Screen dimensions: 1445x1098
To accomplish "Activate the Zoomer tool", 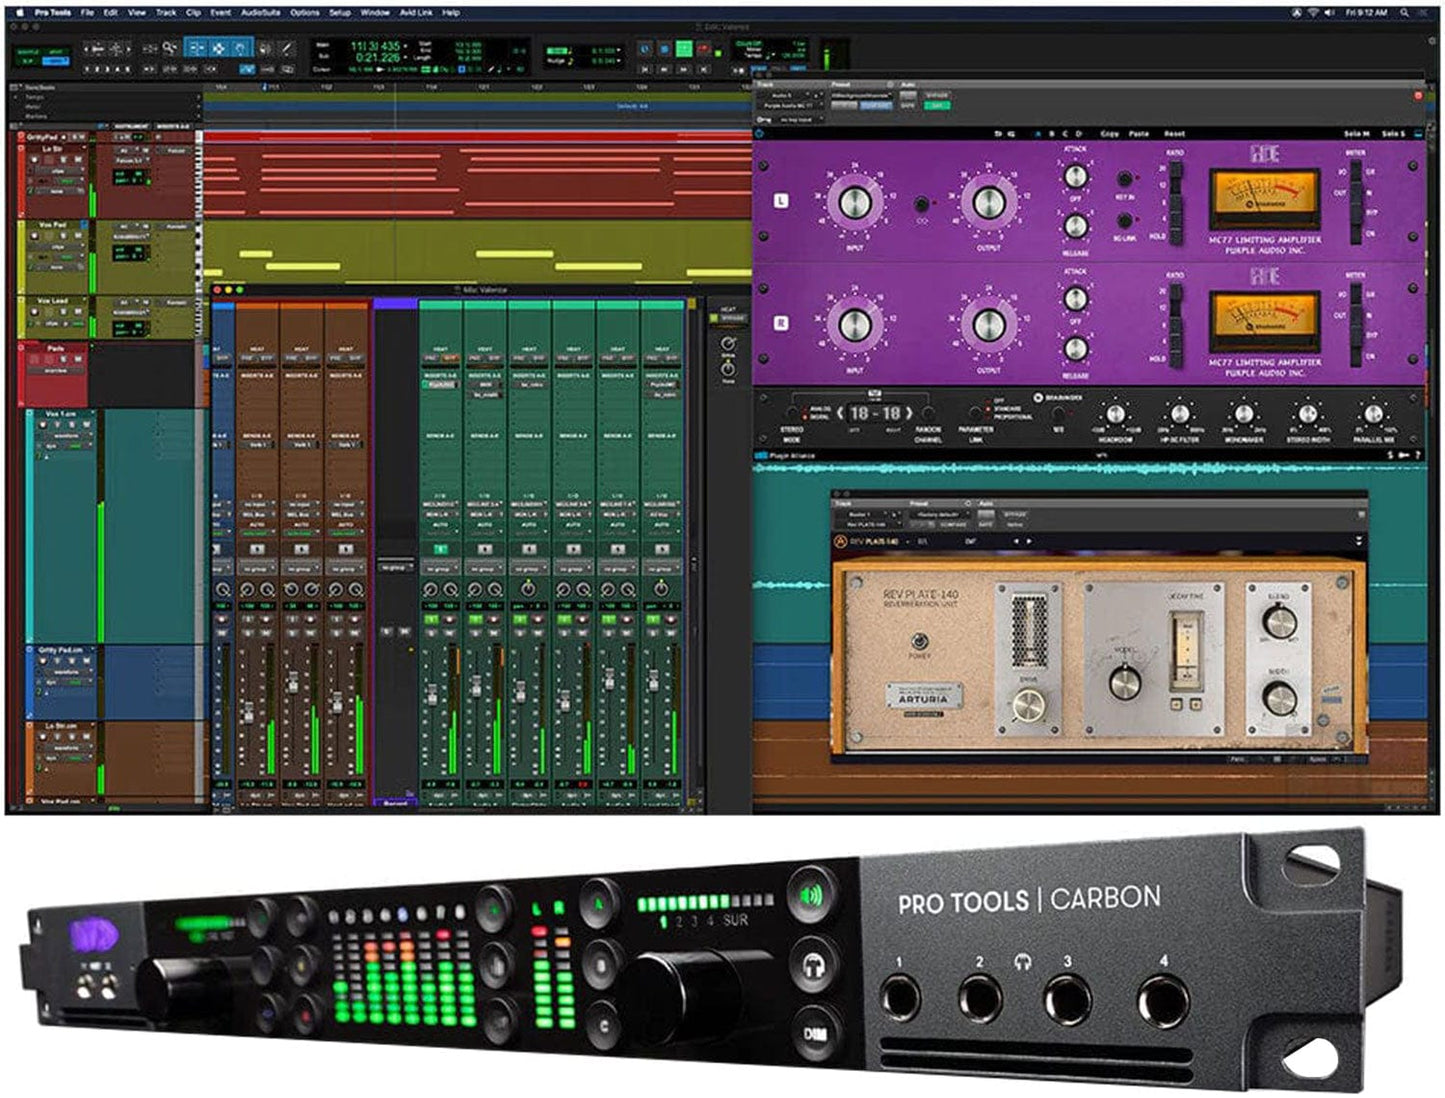I will click(x=168, y=47).
